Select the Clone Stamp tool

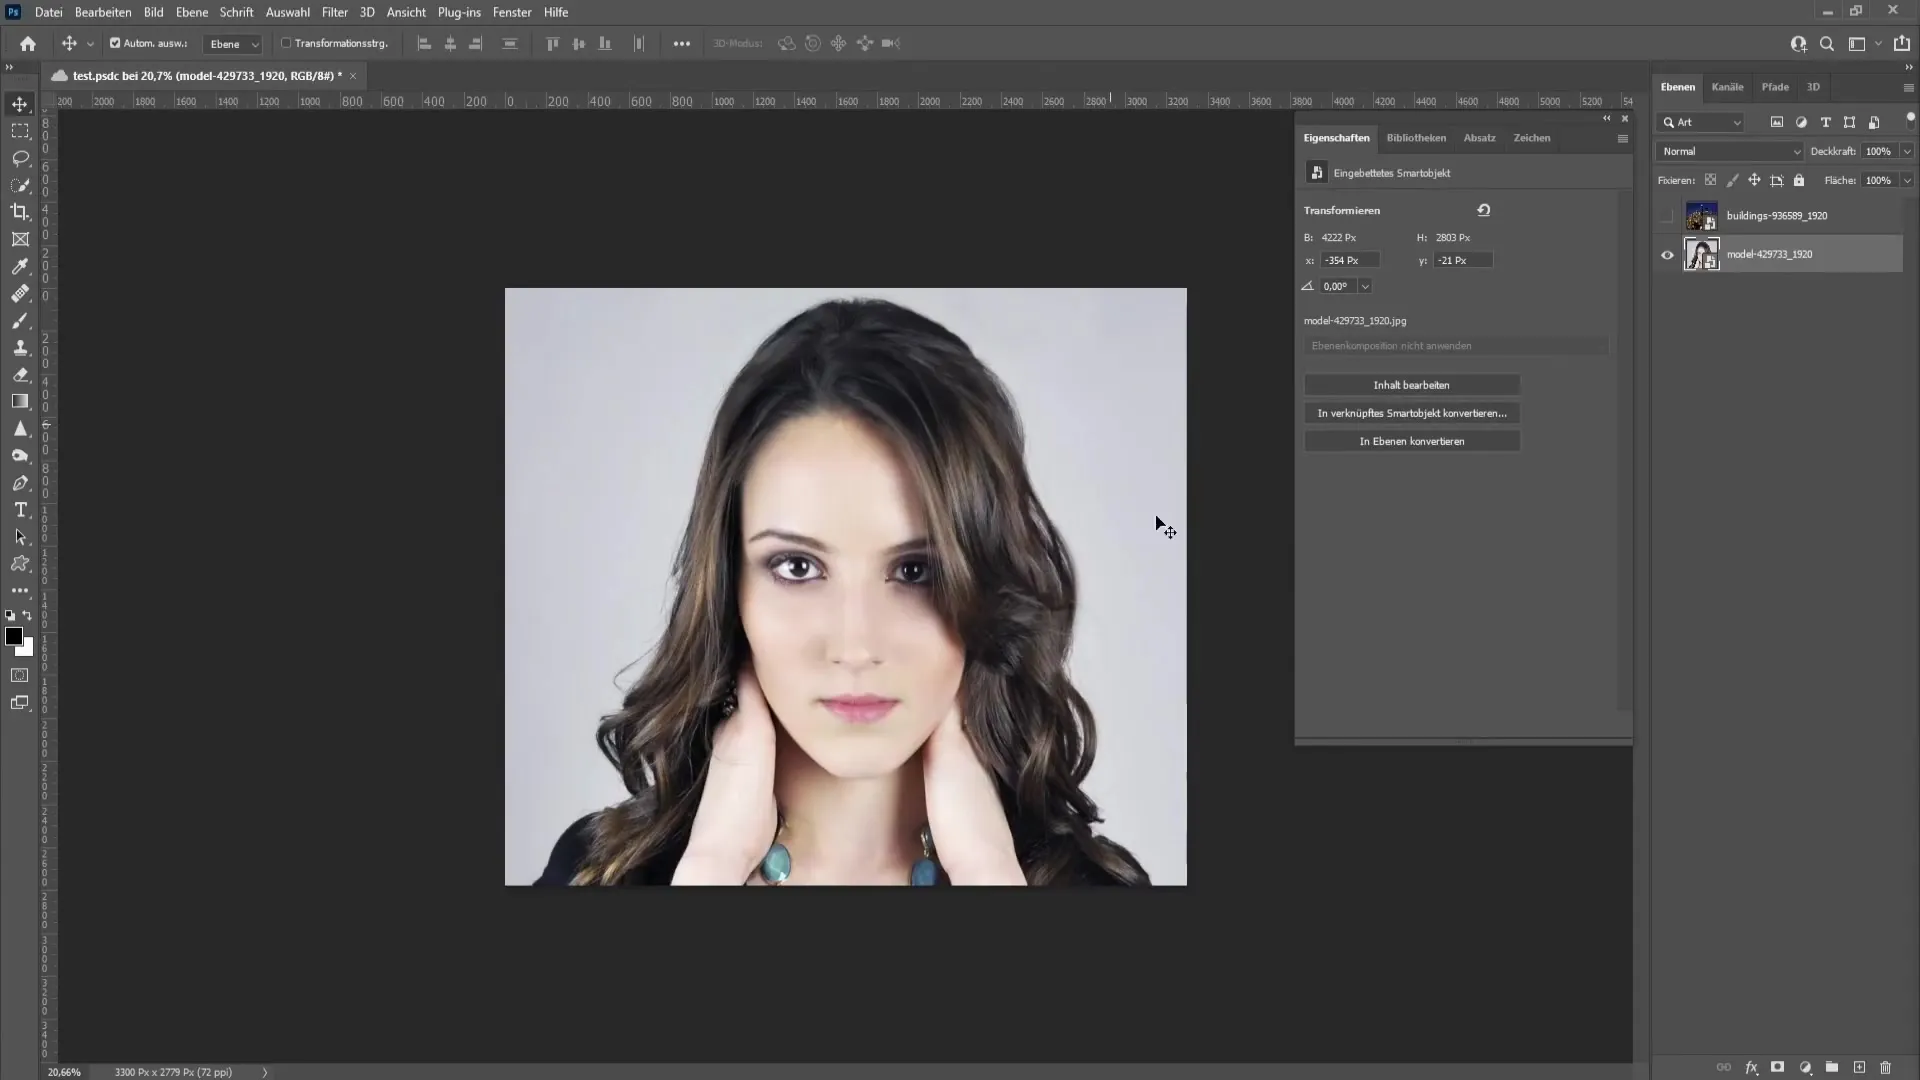click(x=20, y=345)
